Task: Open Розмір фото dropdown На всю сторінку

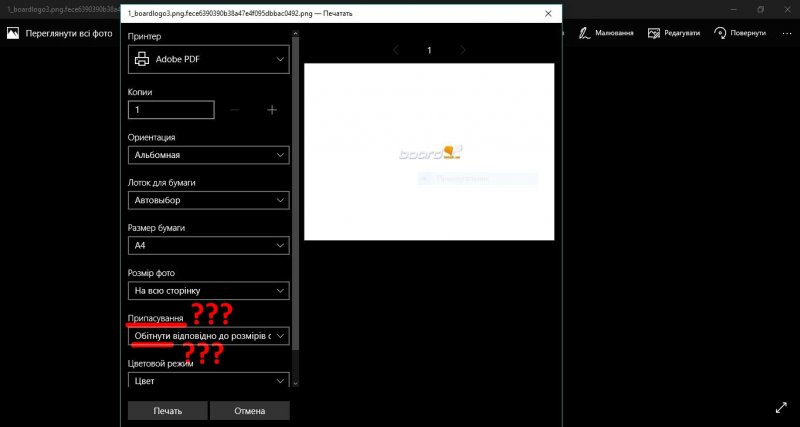Action: tap(209, 291)
